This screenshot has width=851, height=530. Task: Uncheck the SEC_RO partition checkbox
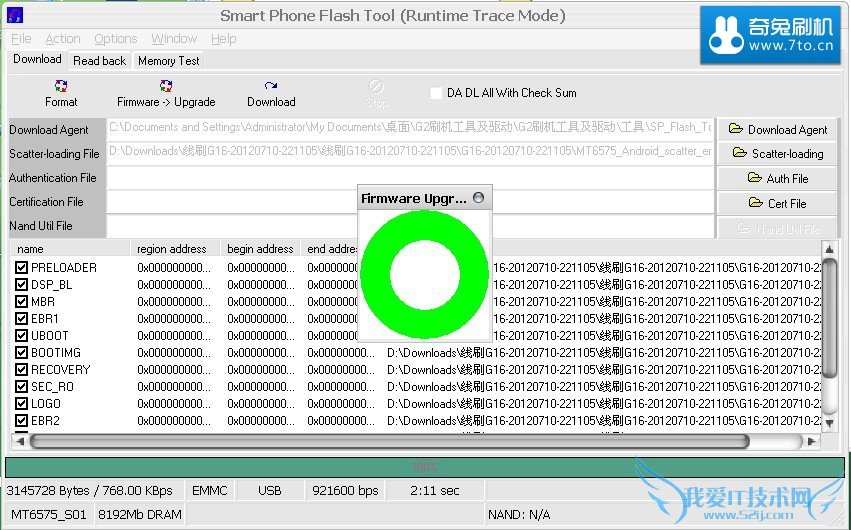click(x=21, y=386)
